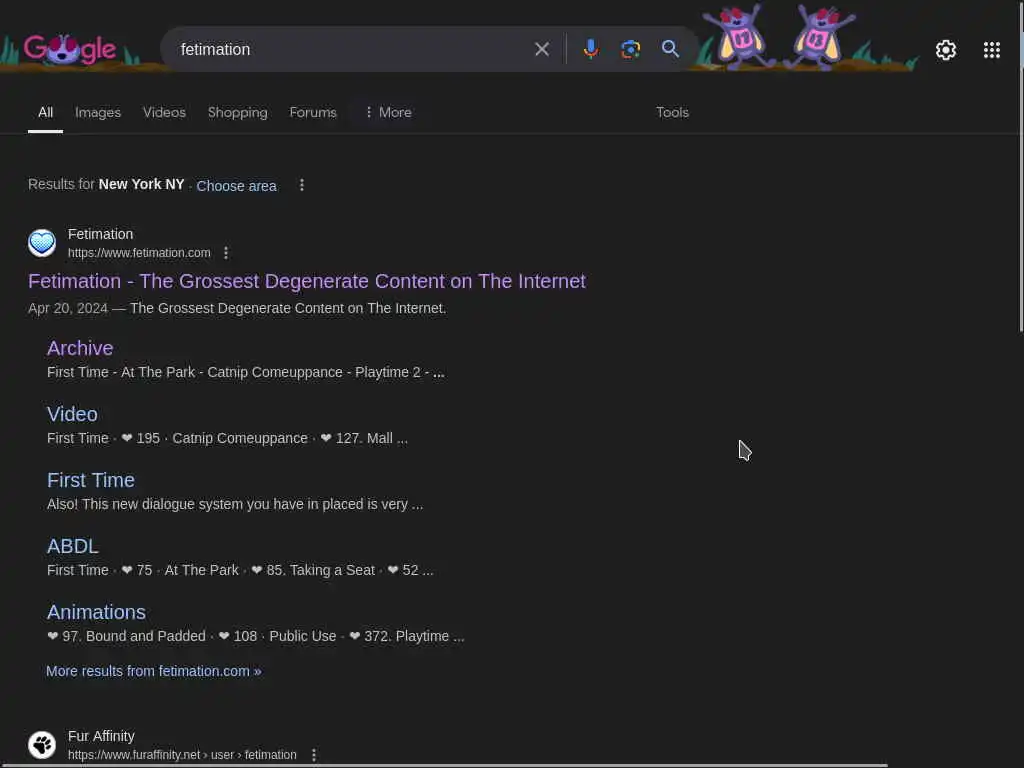Click the dancing bug doodle characters
The width and height of the screenshot is (1024, 768).
(x=777, y=37)
